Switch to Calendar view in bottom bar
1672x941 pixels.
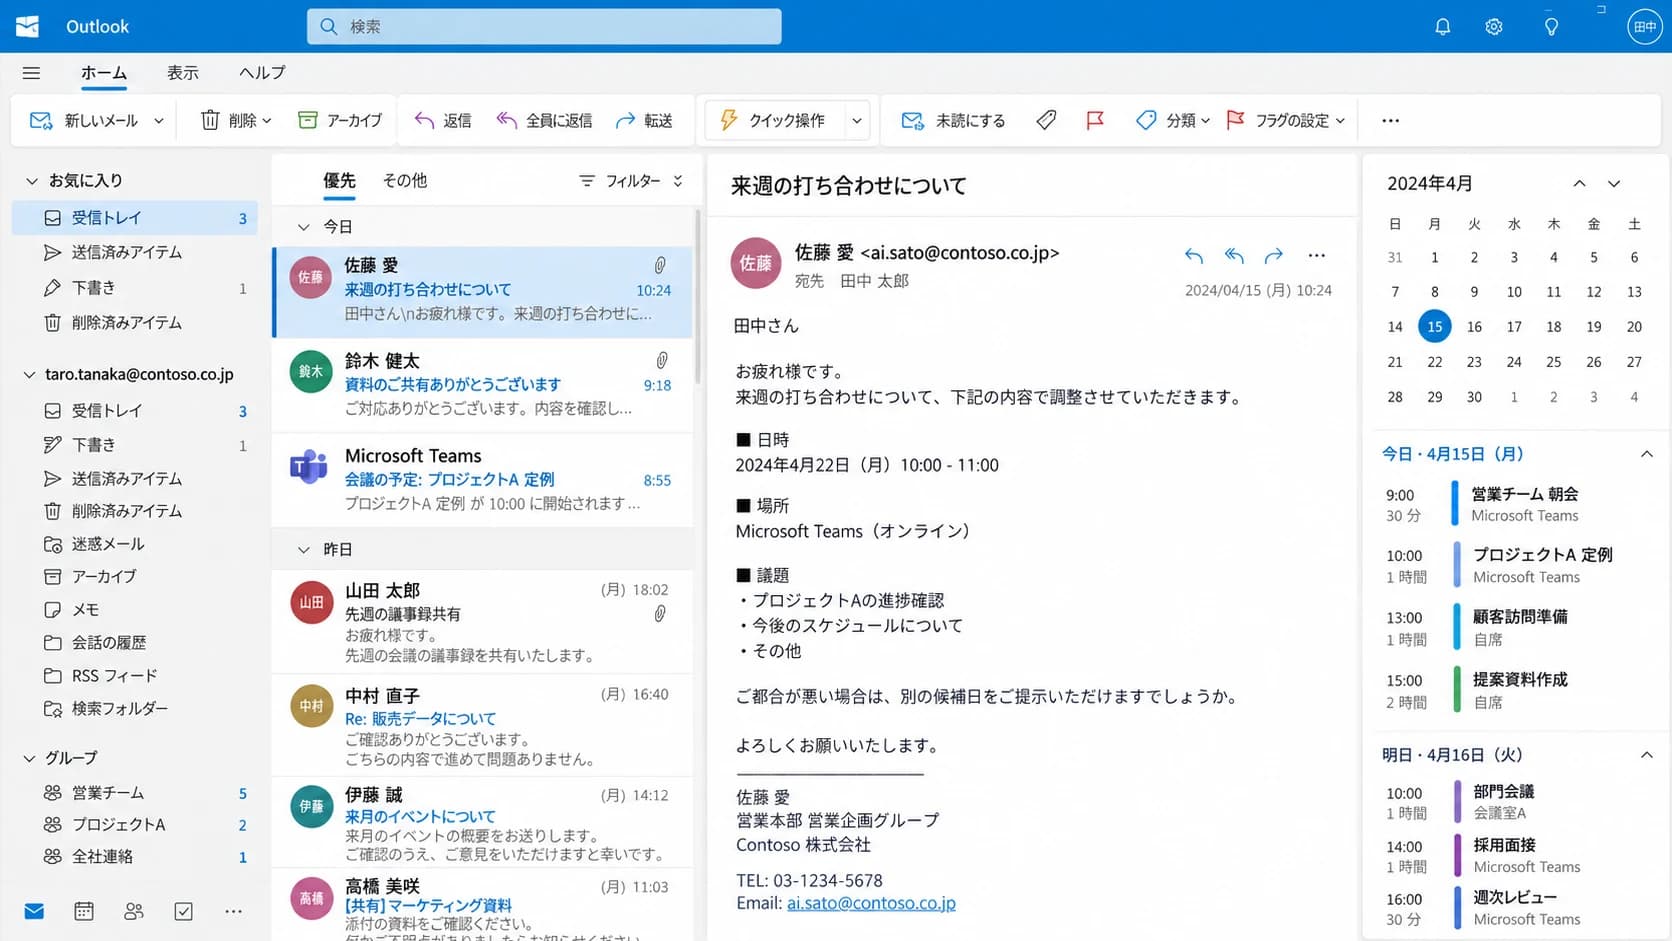click(x=84, y=911)
